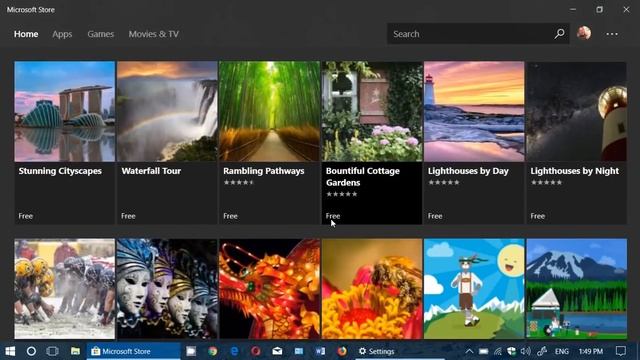This screenshot has height=360, width=640.
Task: Open the Apps tab
Action: point(62,34)
